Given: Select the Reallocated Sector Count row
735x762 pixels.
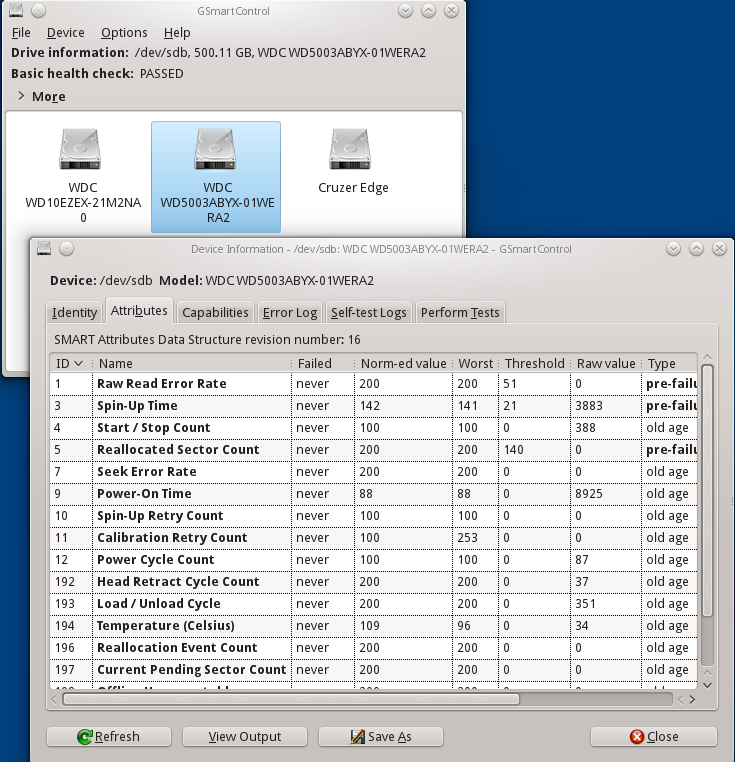Looking at the screenshot, I should click(373, 450).
